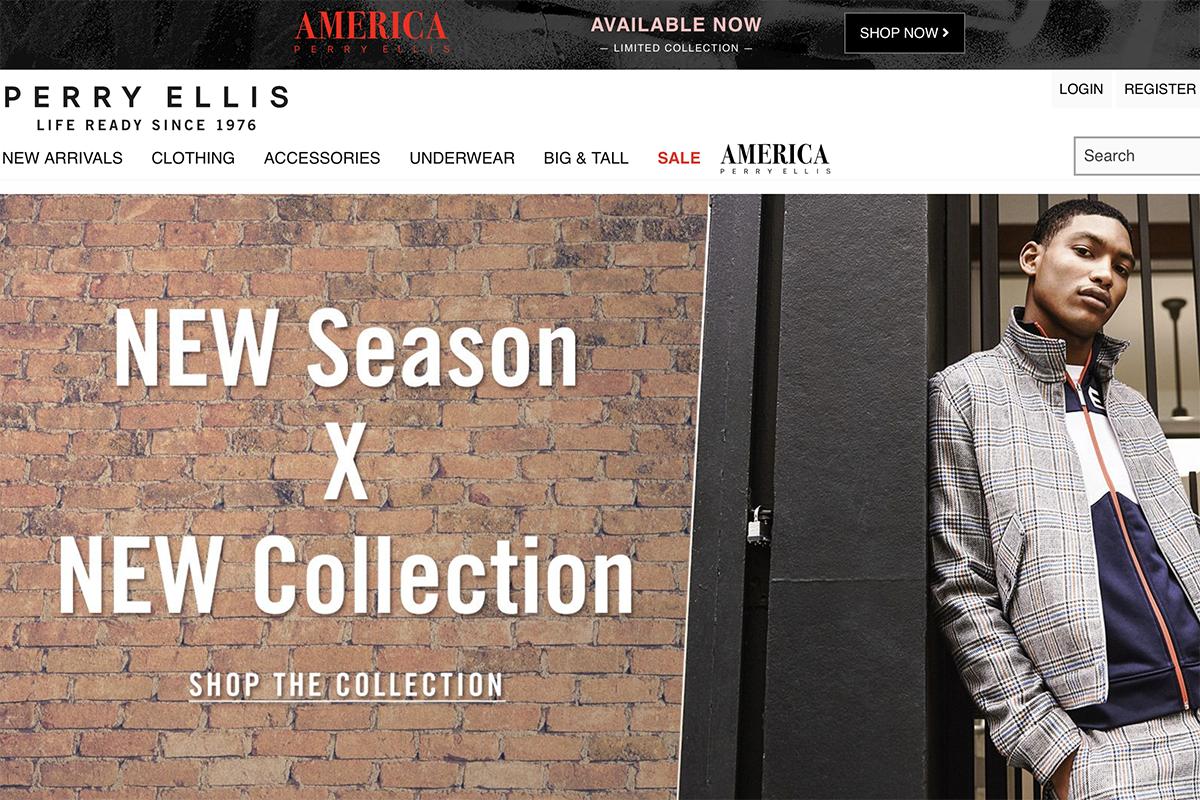Open the REGISTER link
Screen dimensions: 1200x800
pos(1159,89)
